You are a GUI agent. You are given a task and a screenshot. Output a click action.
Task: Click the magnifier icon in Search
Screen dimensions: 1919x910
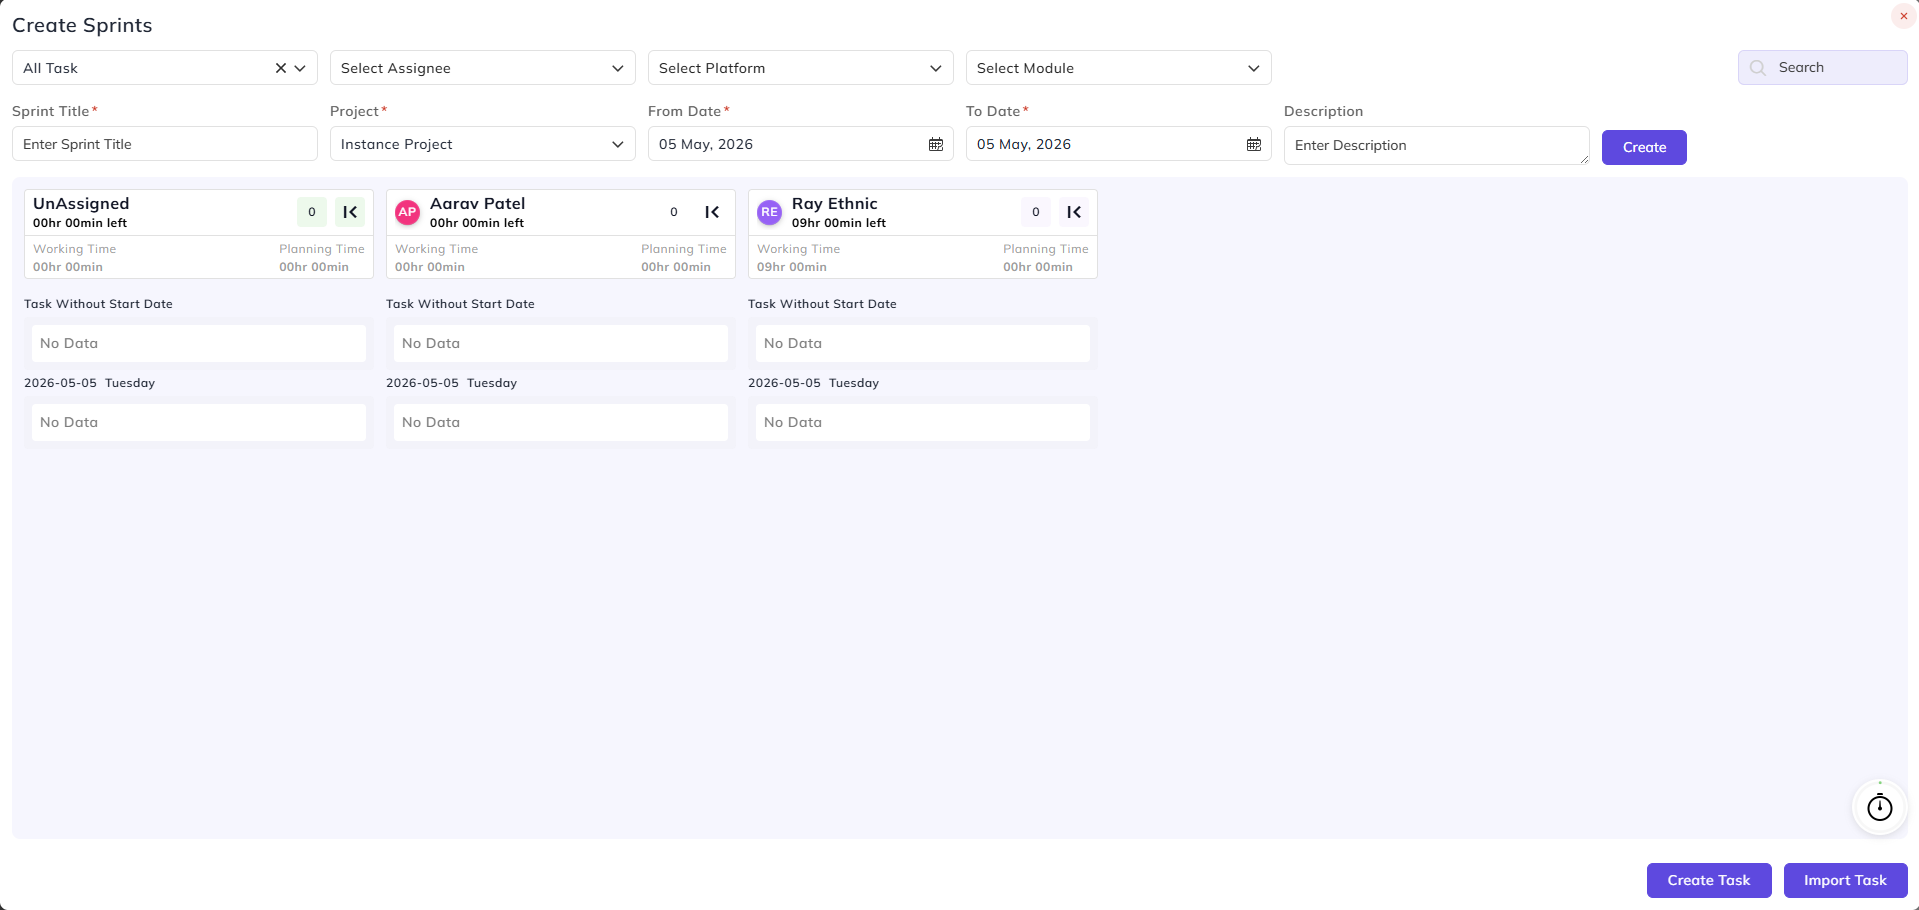1758,68
